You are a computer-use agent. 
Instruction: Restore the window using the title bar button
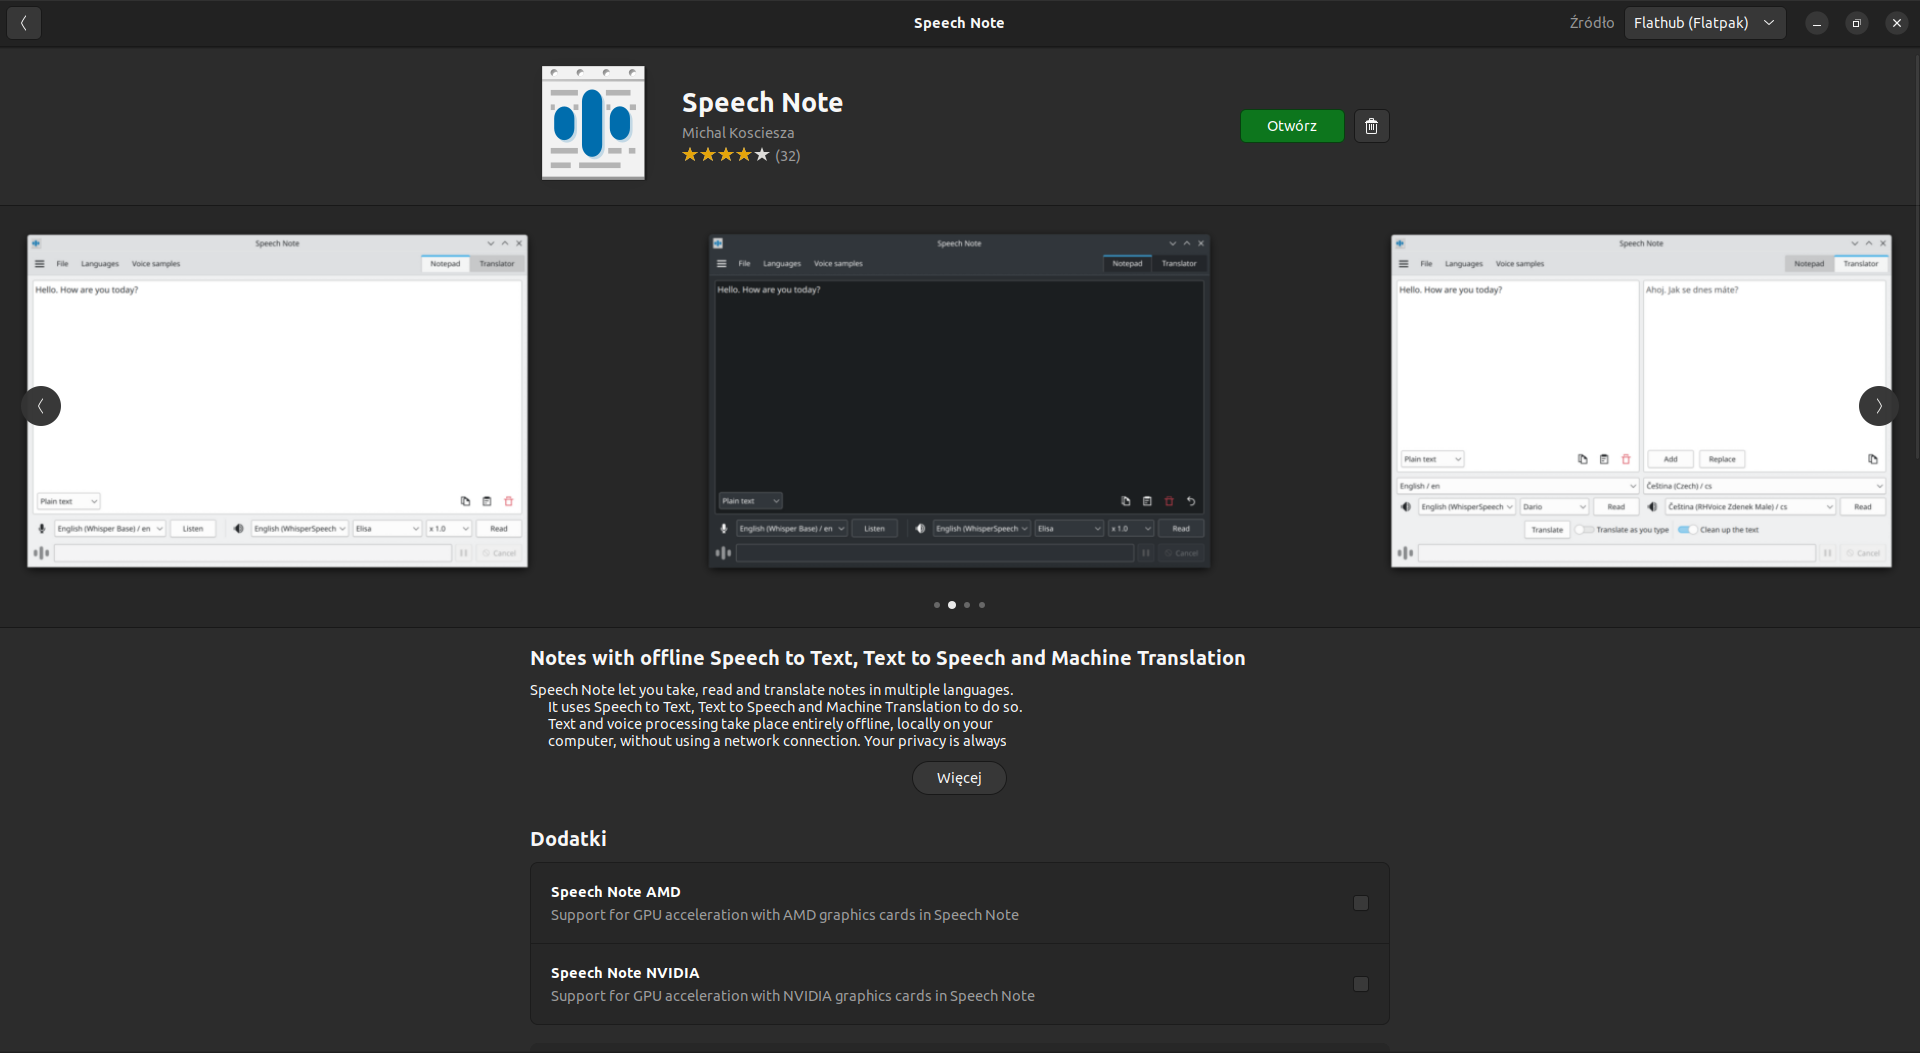click(1856, 23)
